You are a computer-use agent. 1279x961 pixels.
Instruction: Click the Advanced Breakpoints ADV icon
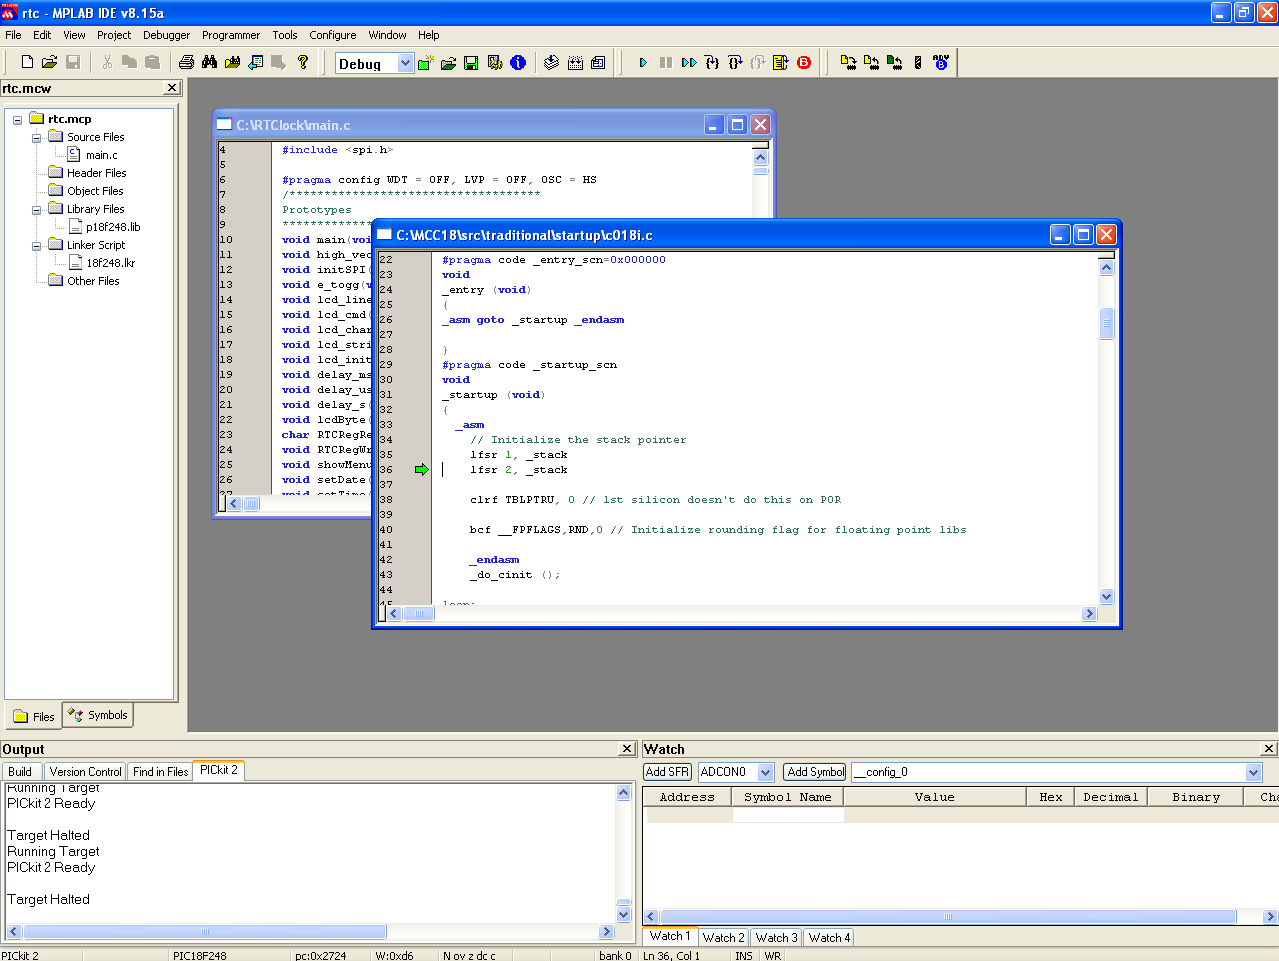click(940, 62)
